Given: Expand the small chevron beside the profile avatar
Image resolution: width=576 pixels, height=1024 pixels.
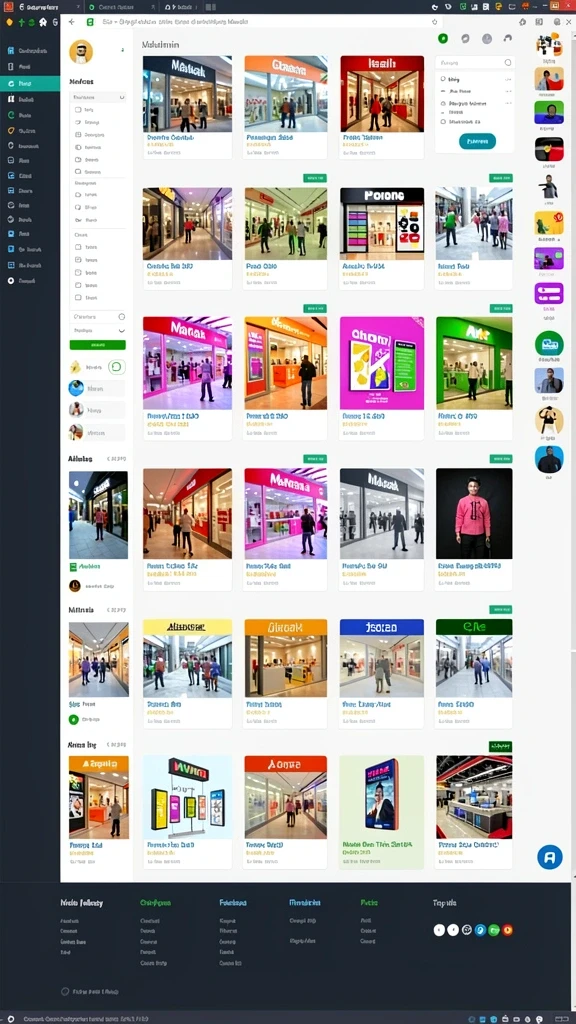Looking at the screenshot, I should point(122,50).
